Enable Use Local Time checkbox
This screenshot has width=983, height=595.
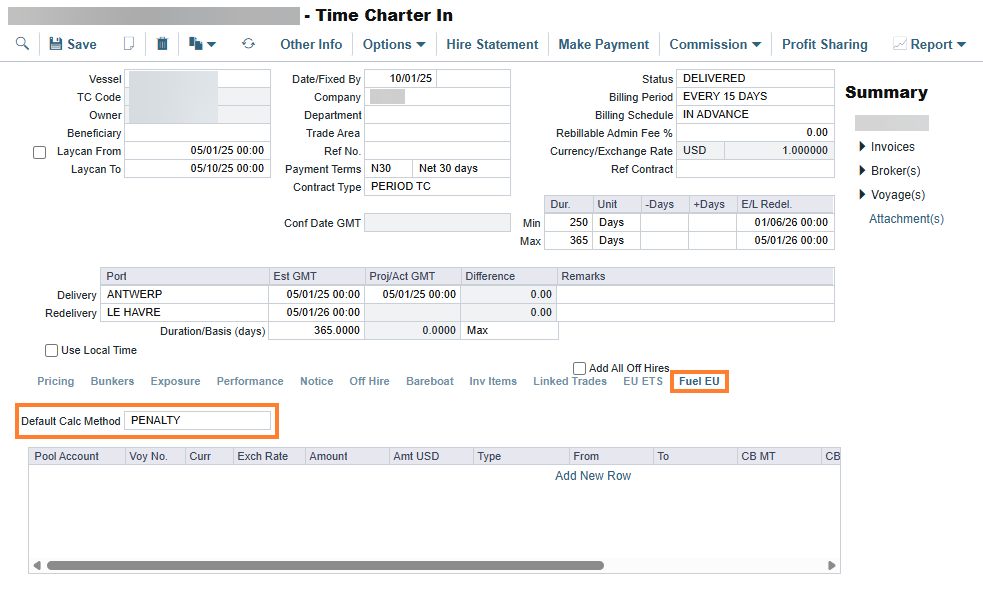coord(51,350)
